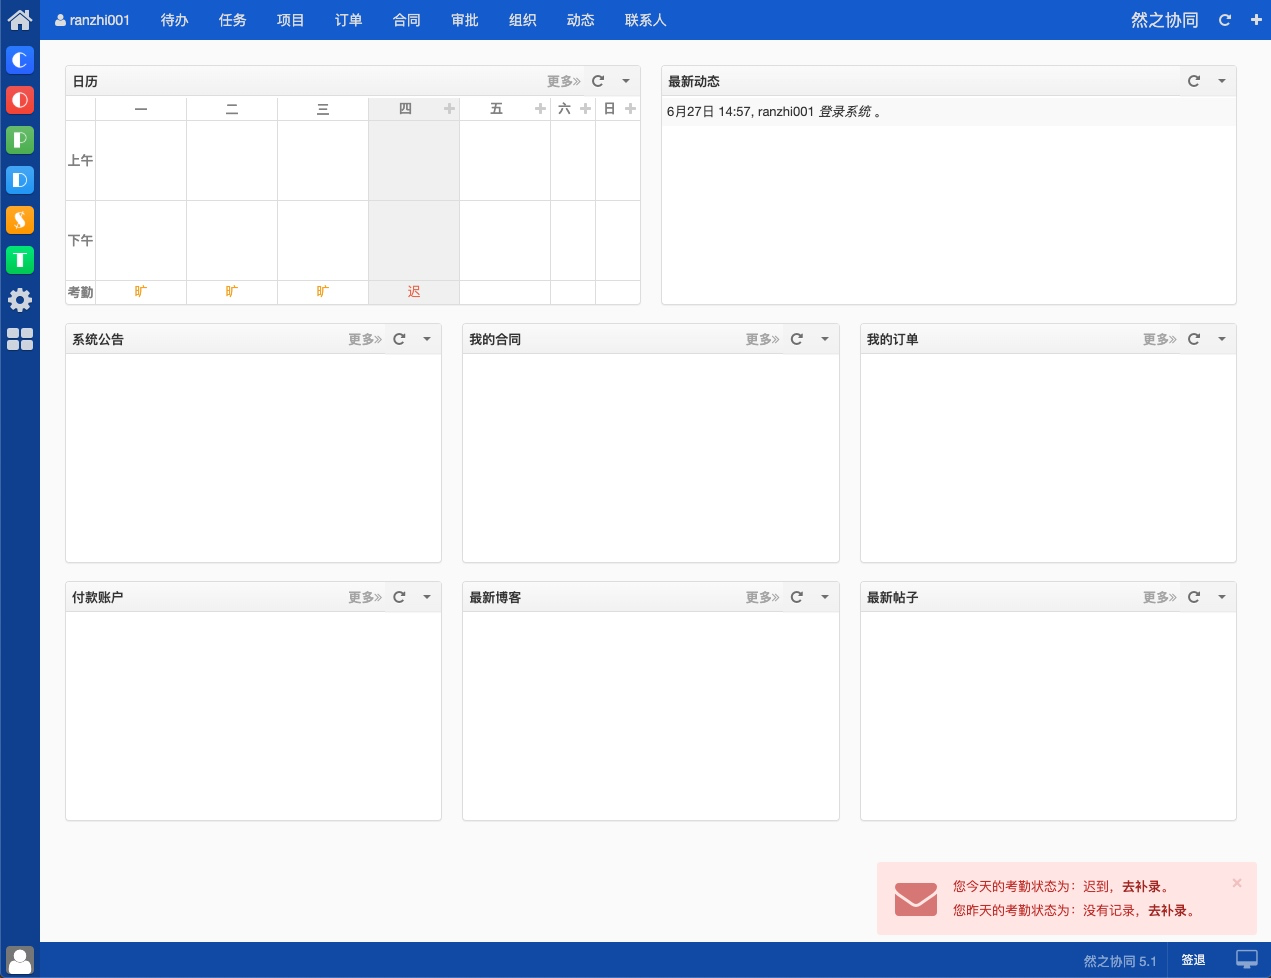Image resolution: width=1271 pixels, height=978 pixels.
Task: Click 更多 link in 付款账户 panel
Action: (365, 597)
